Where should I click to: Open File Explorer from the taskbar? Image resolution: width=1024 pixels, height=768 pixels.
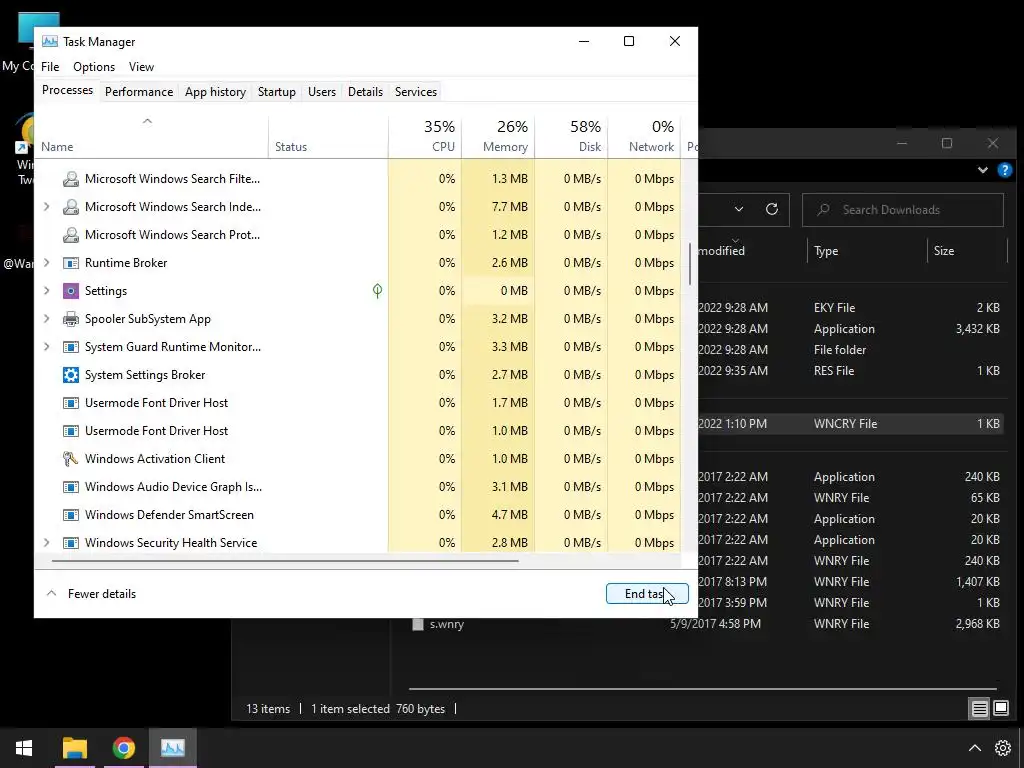(74, 748)
